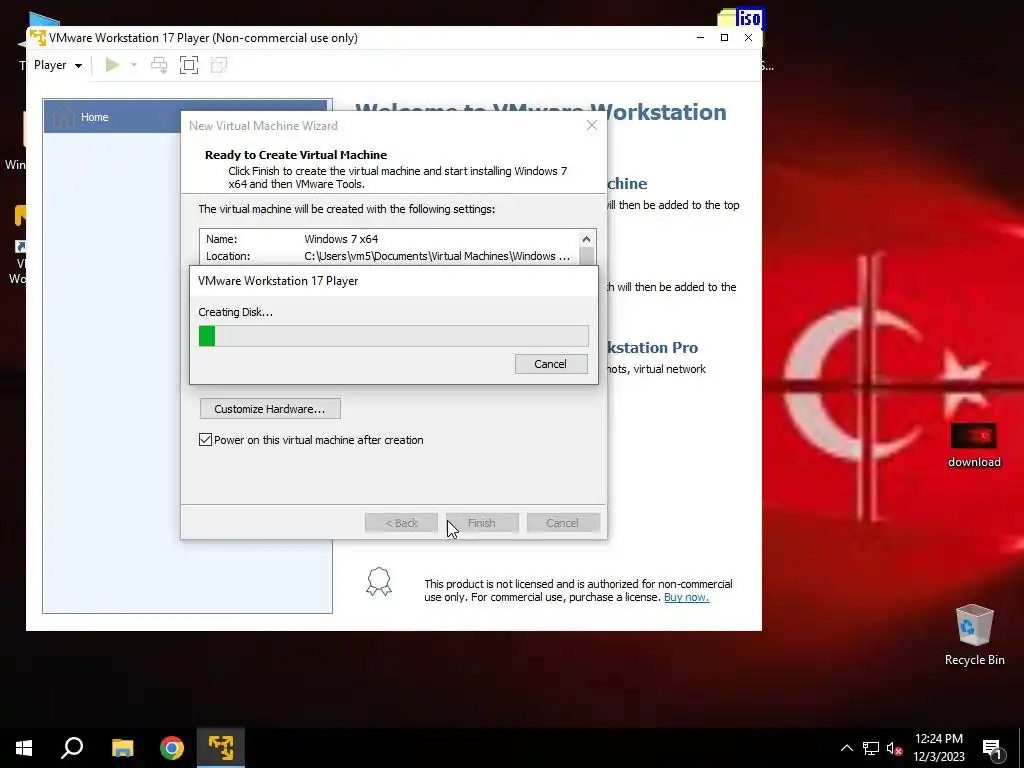Click the Customize Hardware button

pos(270,409)
